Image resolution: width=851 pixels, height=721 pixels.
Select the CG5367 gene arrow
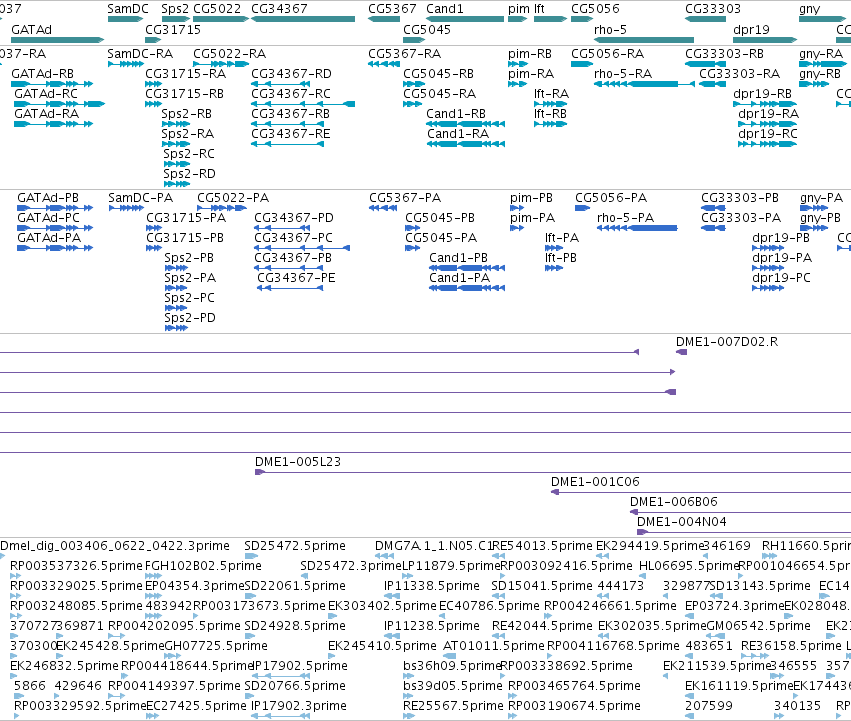[x=384, y=19]
